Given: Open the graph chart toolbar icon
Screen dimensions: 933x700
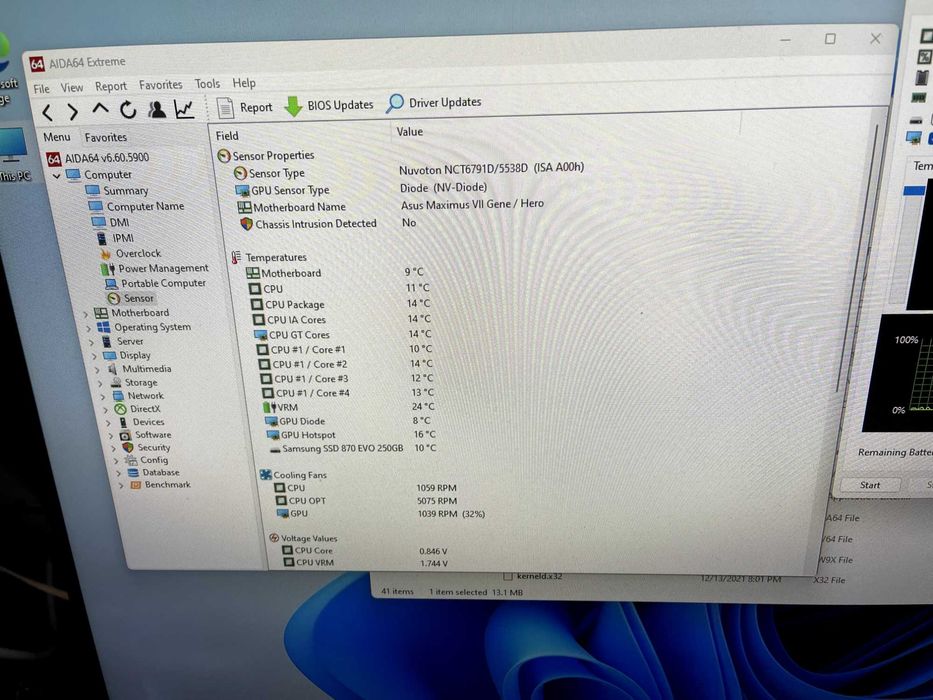Looking at the screenshot, I should tap(184, 108).
